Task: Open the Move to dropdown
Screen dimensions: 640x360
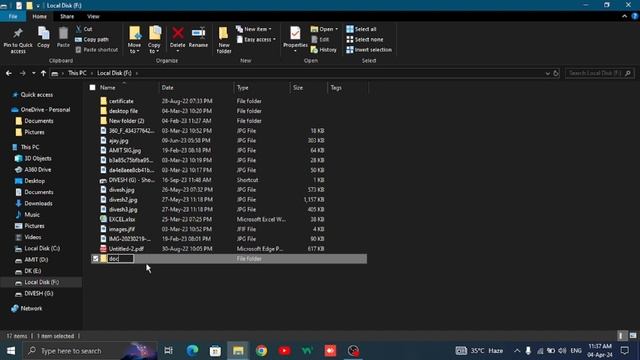Action: tap(134, 40)
